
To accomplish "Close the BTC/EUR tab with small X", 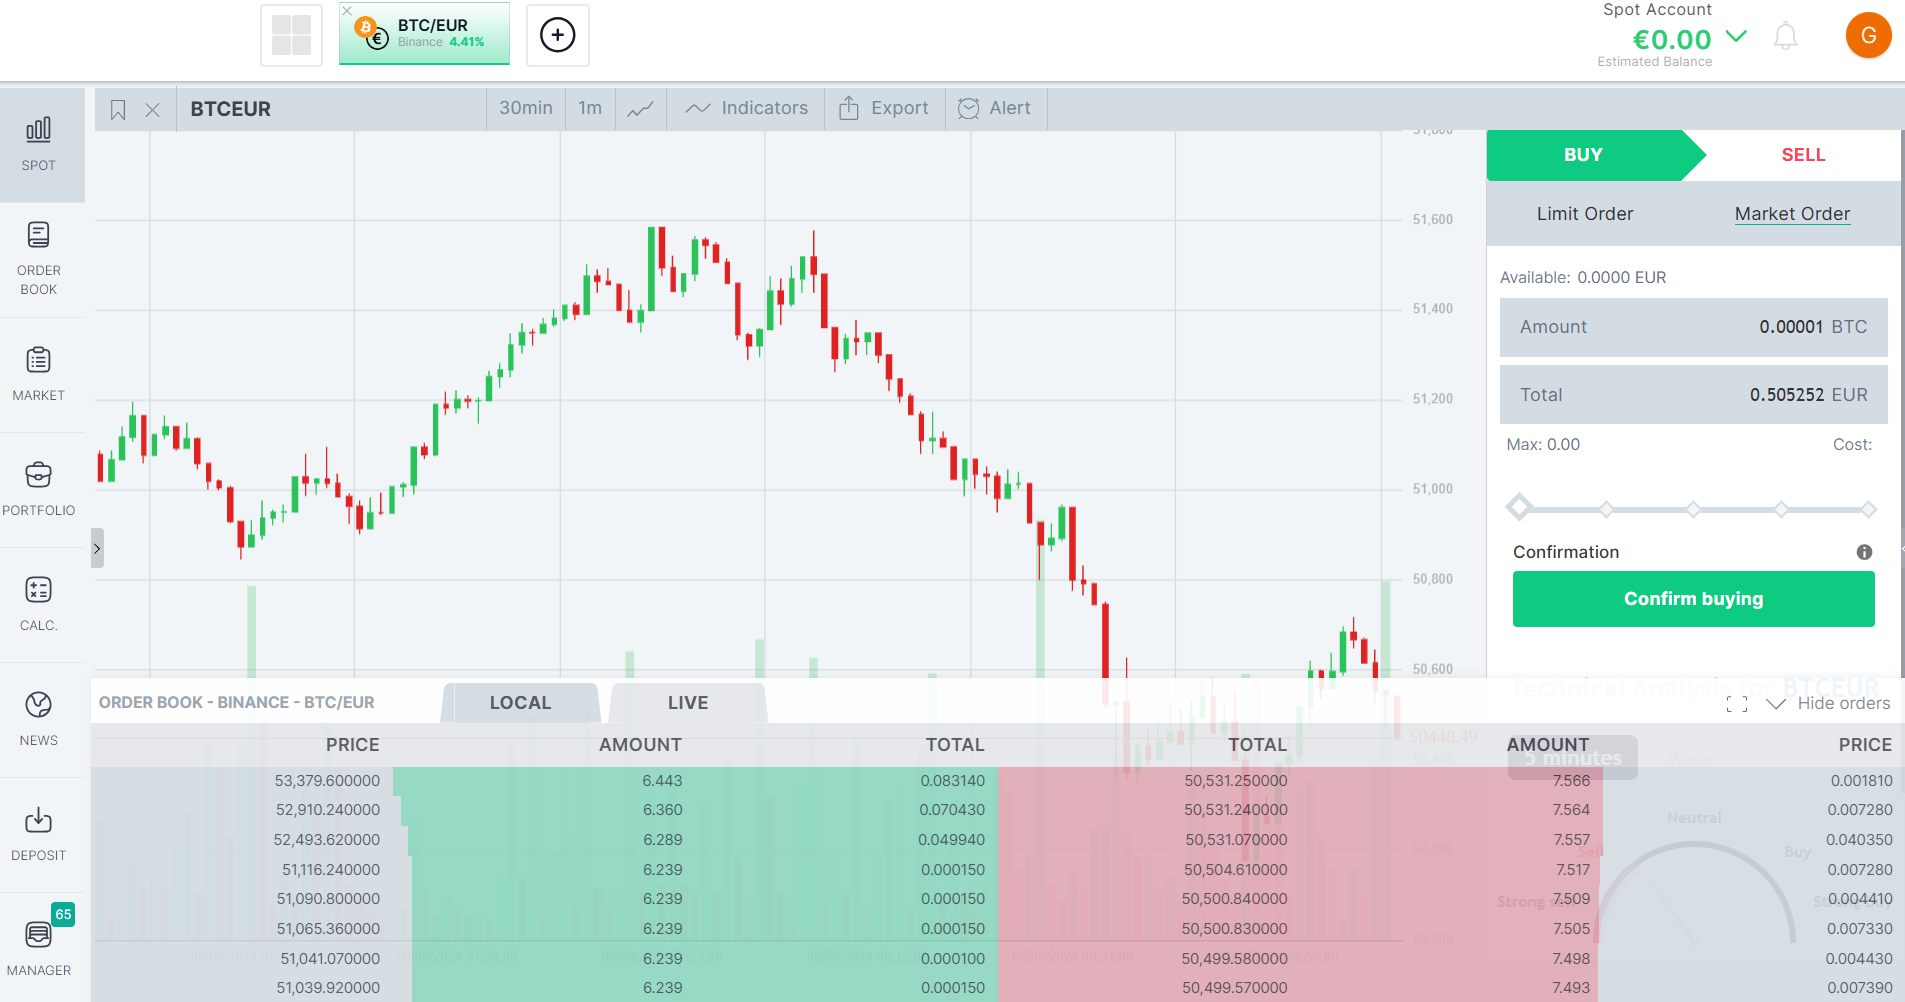I will point(347,10).
